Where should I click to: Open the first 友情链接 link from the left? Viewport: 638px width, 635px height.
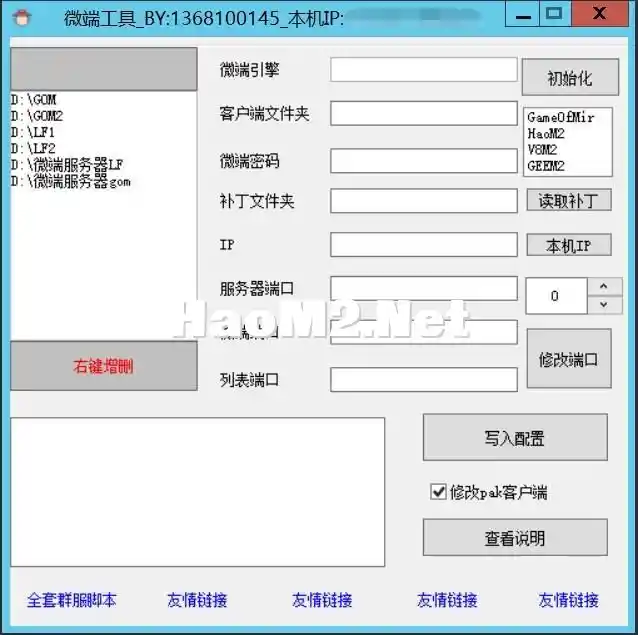(x=197, y=600)
